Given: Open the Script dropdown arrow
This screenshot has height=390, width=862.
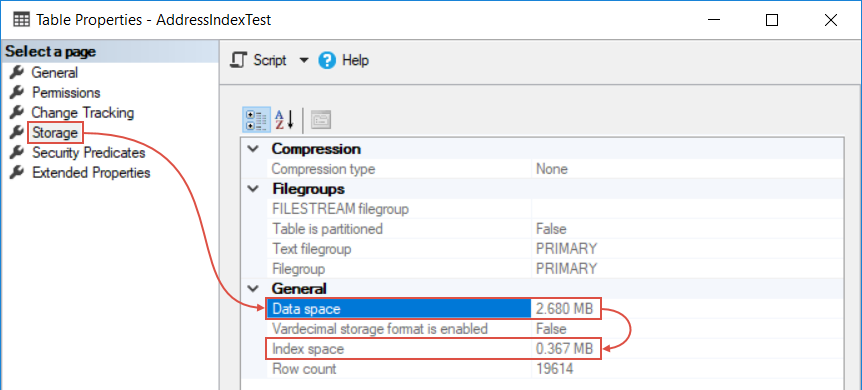Looking at the screenshot, I should coord(304,60).
